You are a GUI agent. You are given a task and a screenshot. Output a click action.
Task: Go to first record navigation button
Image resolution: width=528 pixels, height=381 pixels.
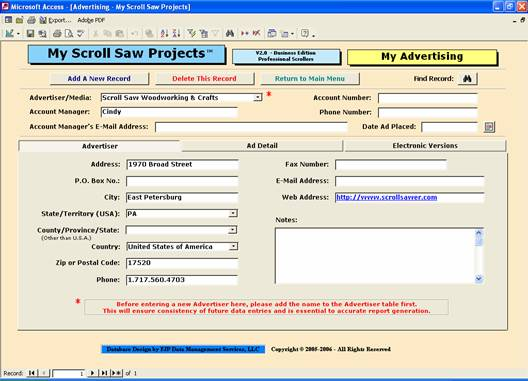[x=32, y=373]
